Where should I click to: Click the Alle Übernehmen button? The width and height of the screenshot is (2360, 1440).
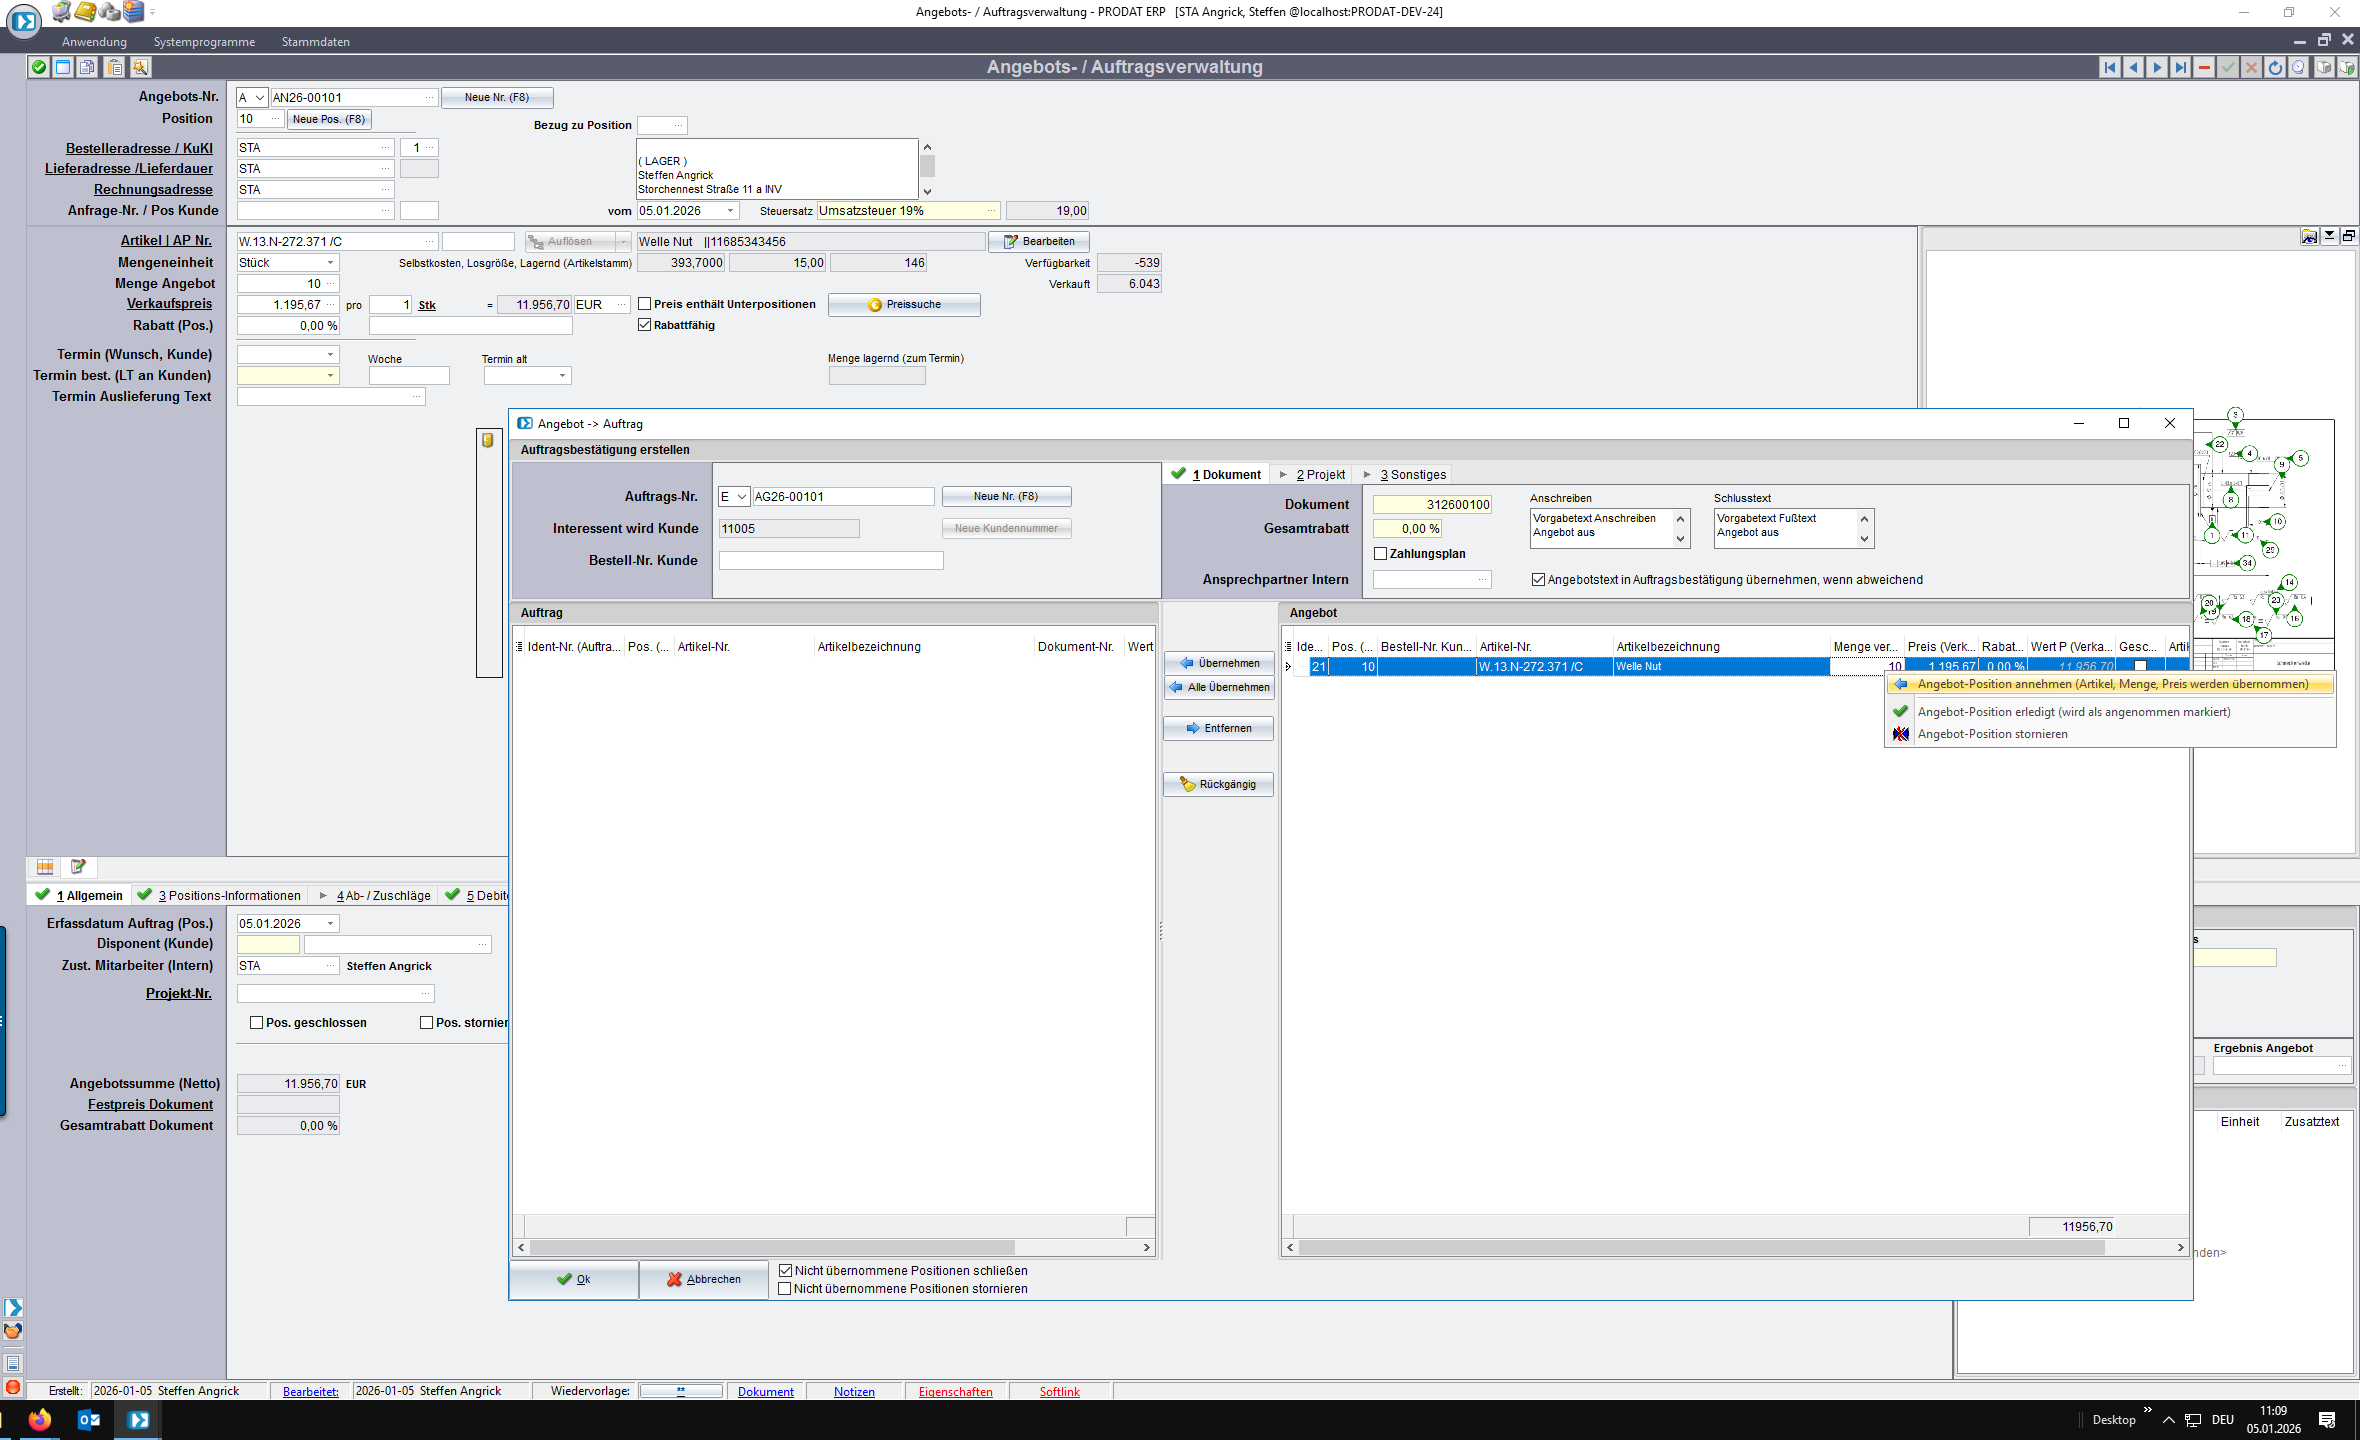coord(1219,687)
